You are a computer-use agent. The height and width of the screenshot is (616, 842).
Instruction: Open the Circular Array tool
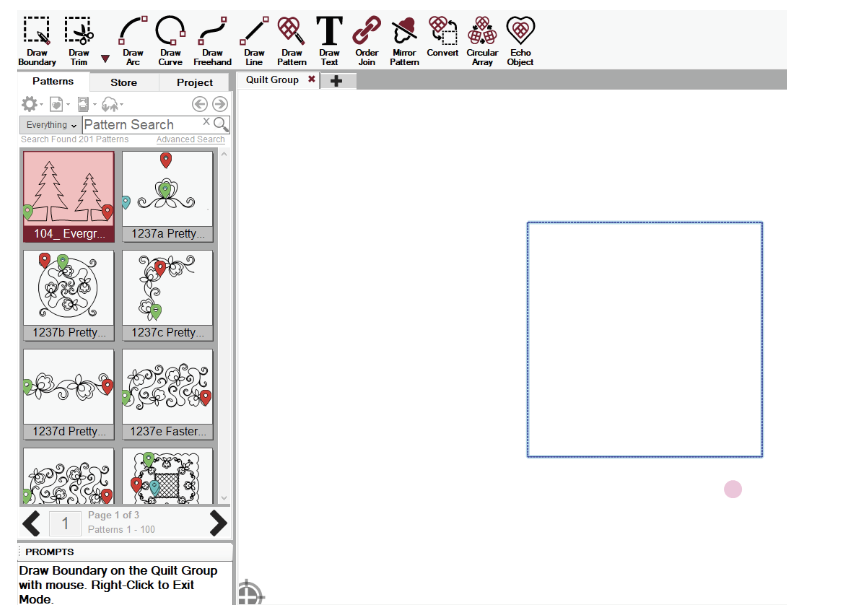pyautogui.click(x=482, y=40)
